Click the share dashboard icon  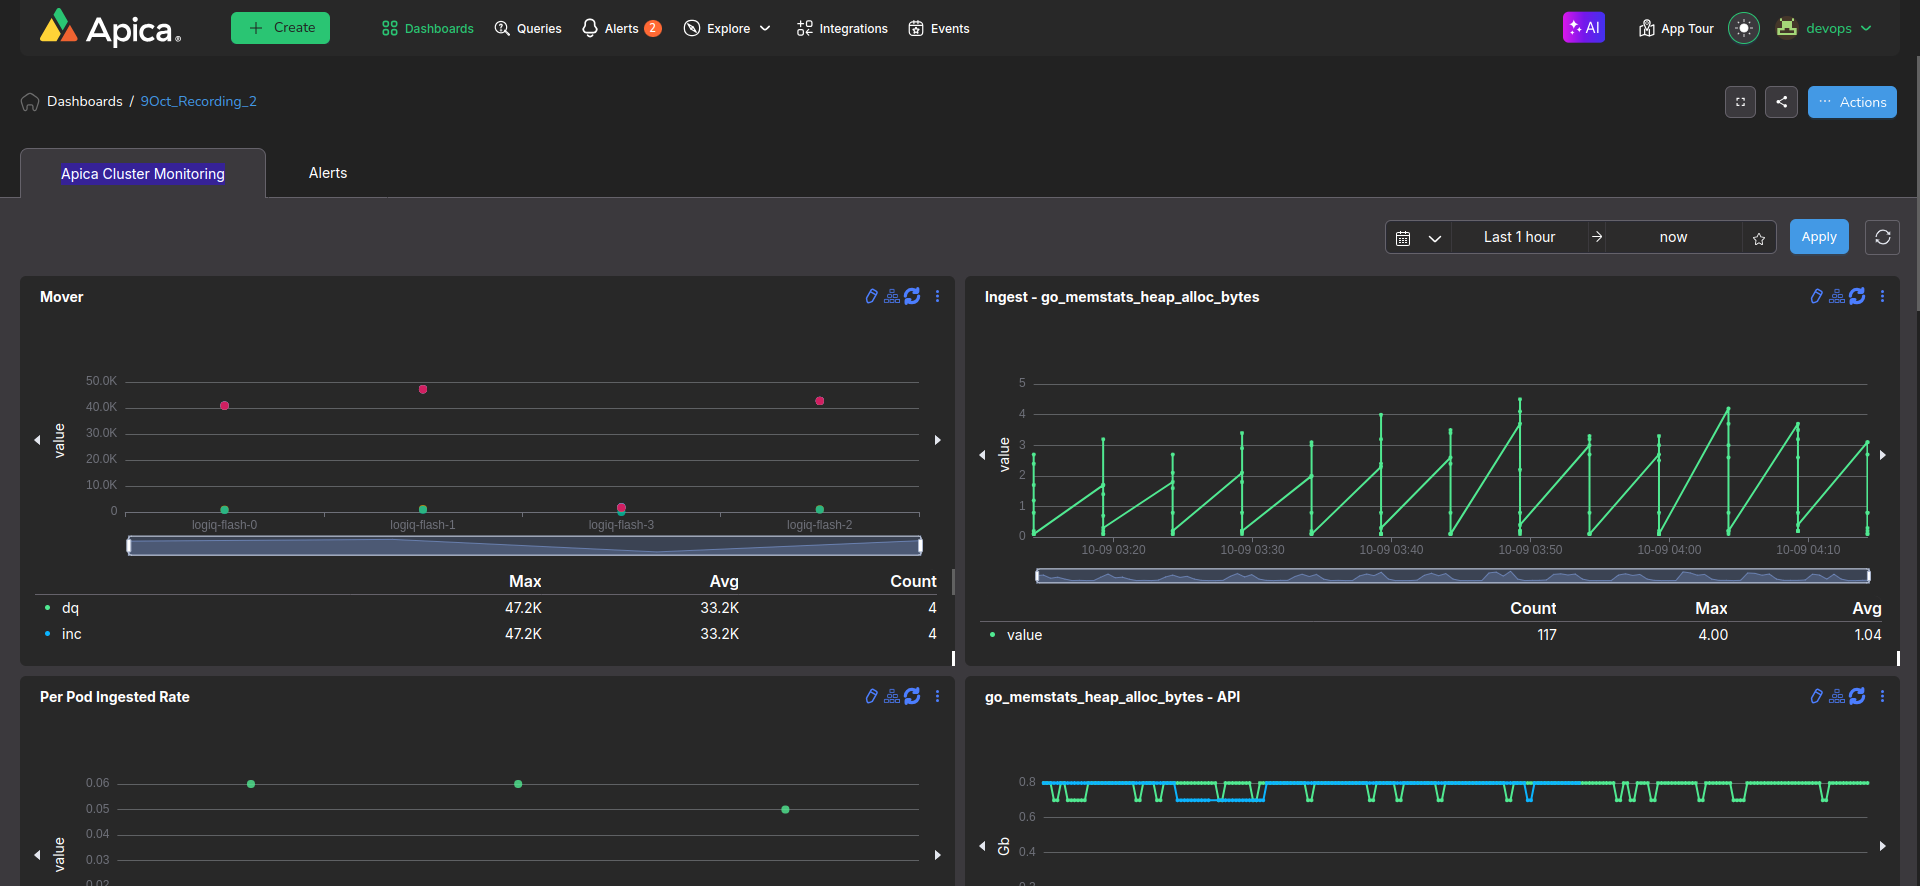(x=1781, y=102)
